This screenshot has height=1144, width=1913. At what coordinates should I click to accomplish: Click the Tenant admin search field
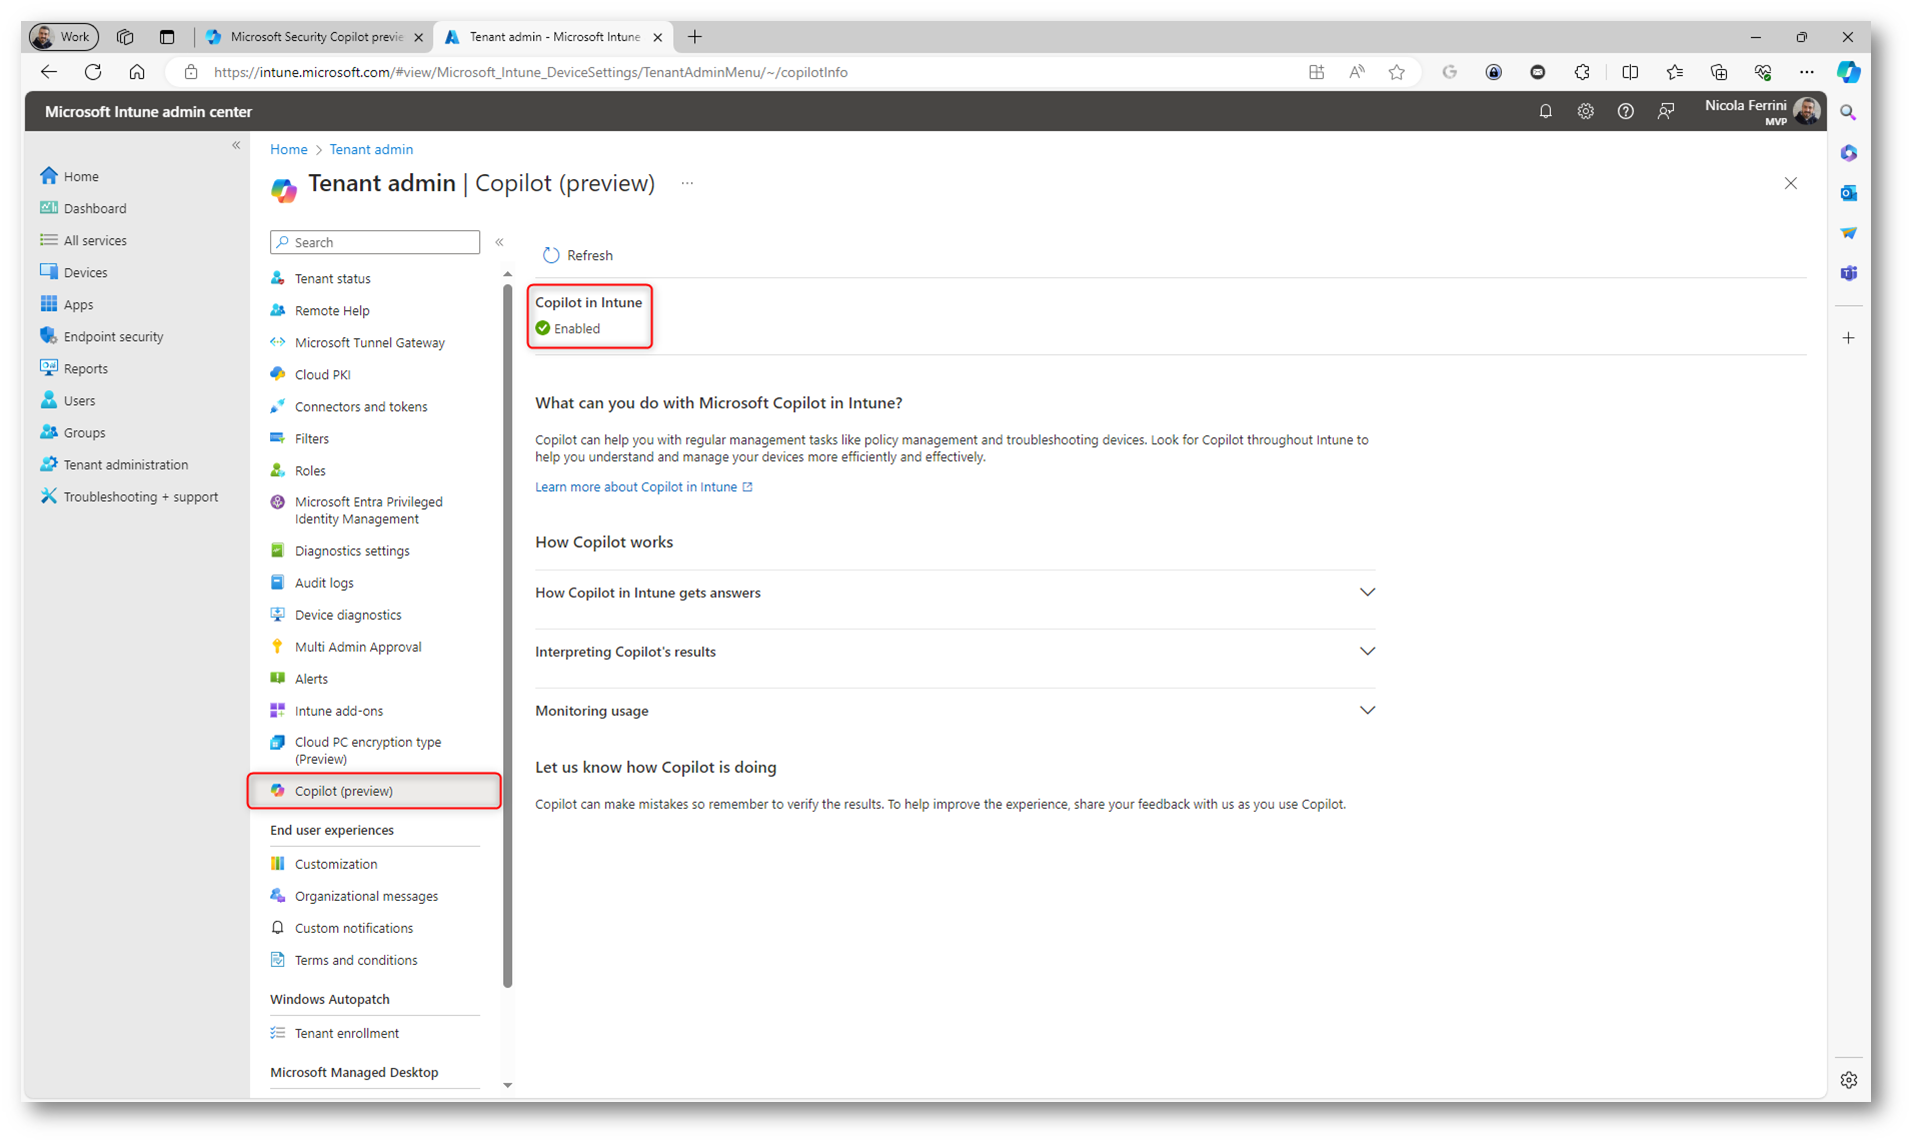click(x=375, y=242)
